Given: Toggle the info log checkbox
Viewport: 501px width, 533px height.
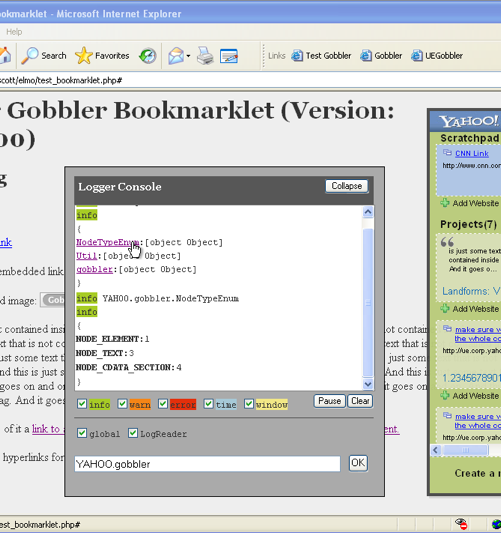Looking at the screenshot, I should point(82,404).
